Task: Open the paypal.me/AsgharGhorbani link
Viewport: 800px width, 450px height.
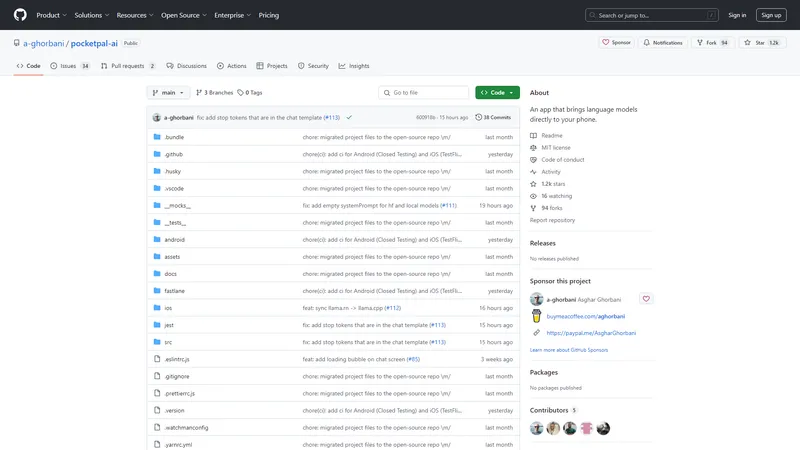Action: click(591, 333)
